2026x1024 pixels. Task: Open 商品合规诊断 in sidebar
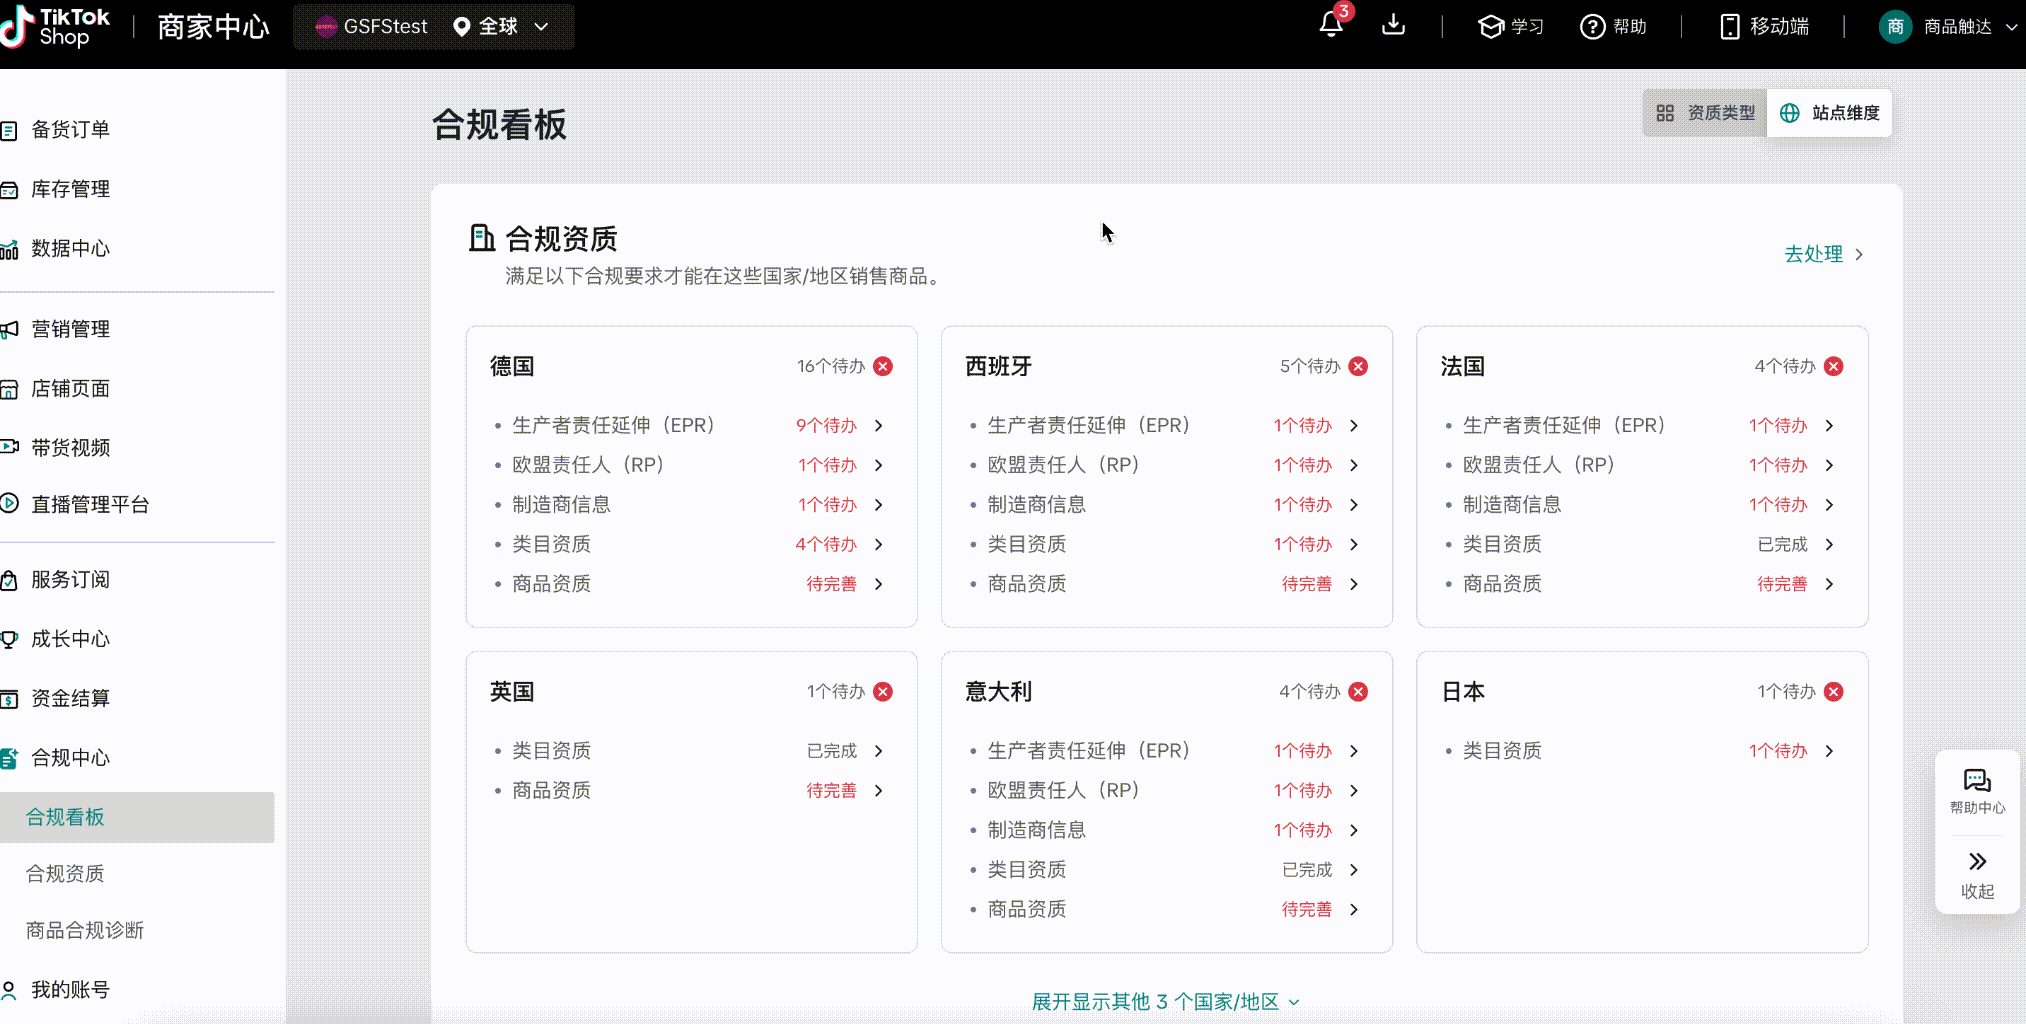pos(85,931)
